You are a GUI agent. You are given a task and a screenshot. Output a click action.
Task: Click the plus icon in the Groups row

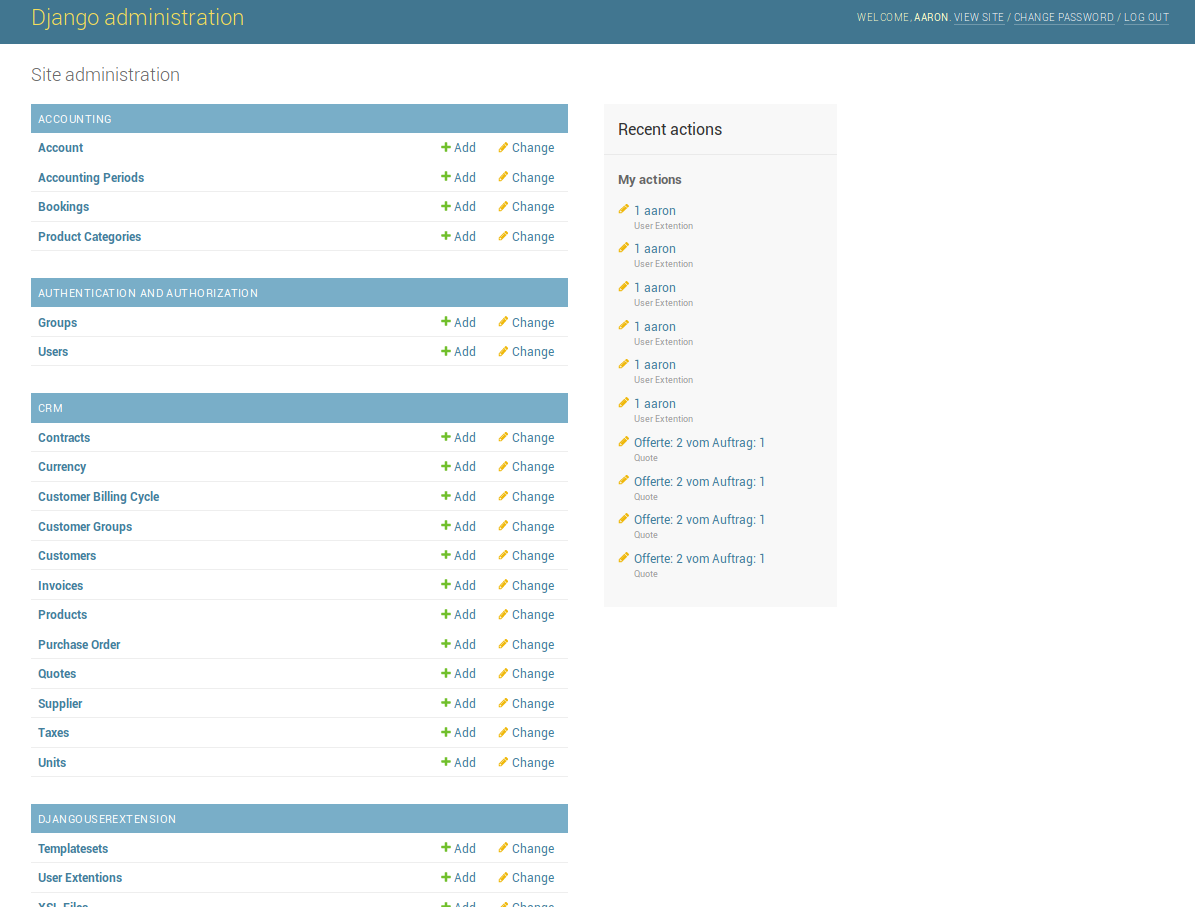click(446, 322)
